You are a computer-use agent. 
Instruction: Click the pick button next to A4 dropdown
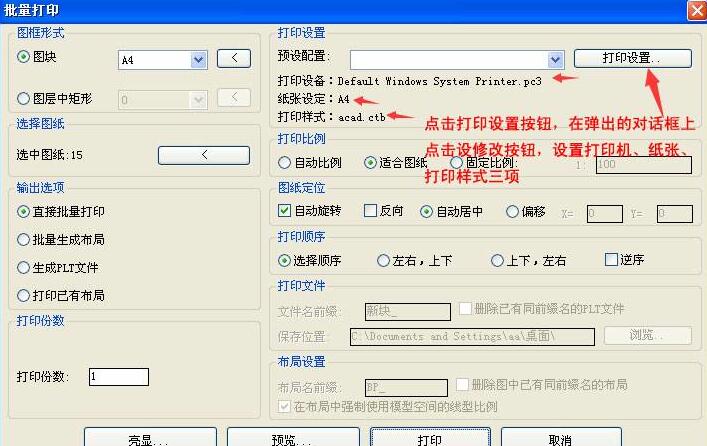tap(234, 58)
